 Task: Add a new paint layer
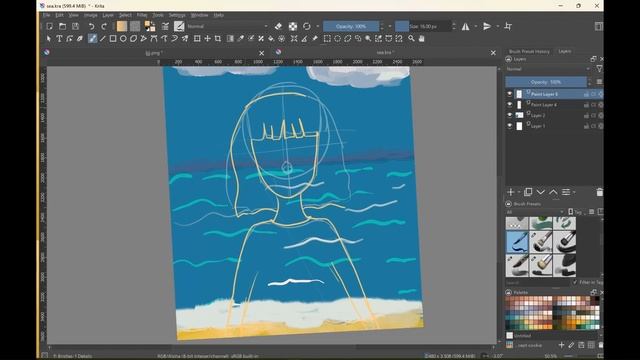pyautogui.click(x=511, y=192)
